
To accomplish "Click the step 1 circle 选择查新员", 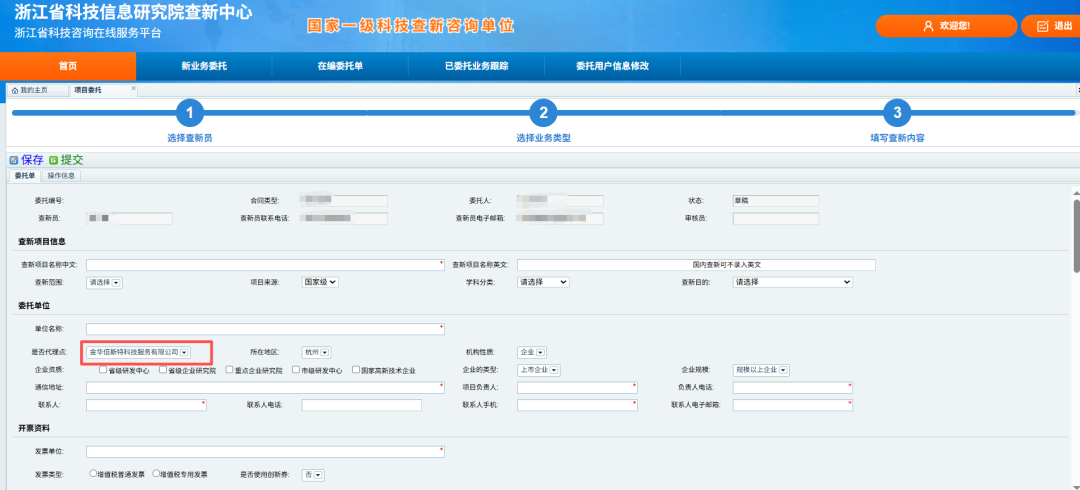I will point(190,113).
